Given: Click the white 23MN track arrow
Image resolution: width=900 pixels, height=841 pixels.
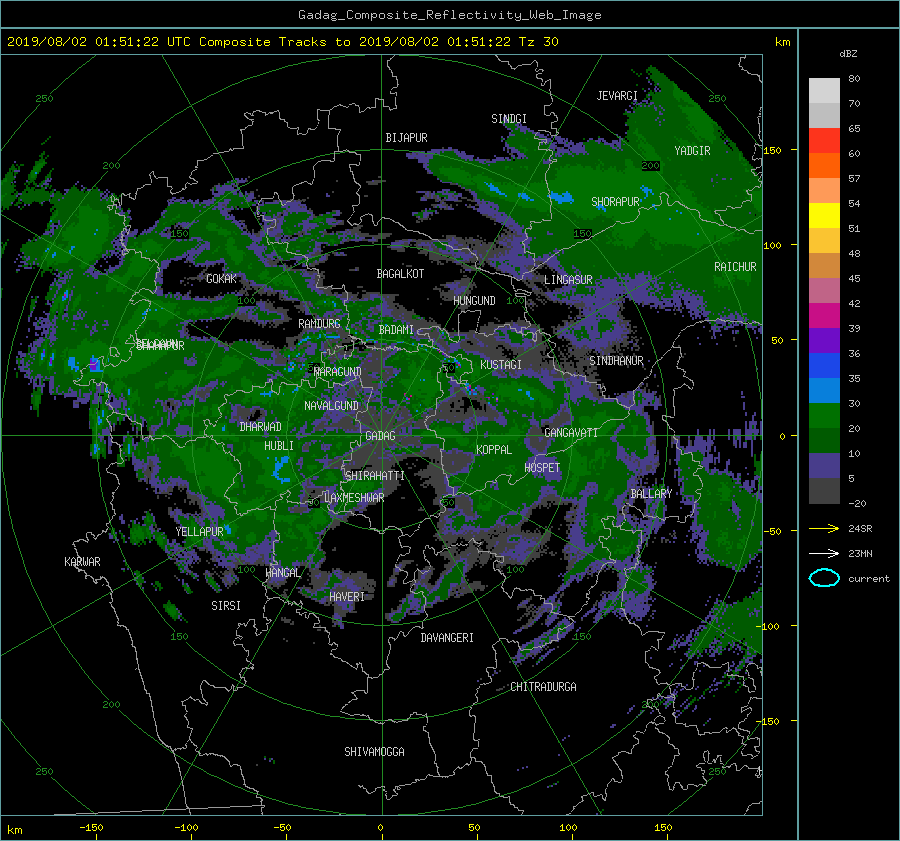Looking at the screenshot, I should point(824,553).
